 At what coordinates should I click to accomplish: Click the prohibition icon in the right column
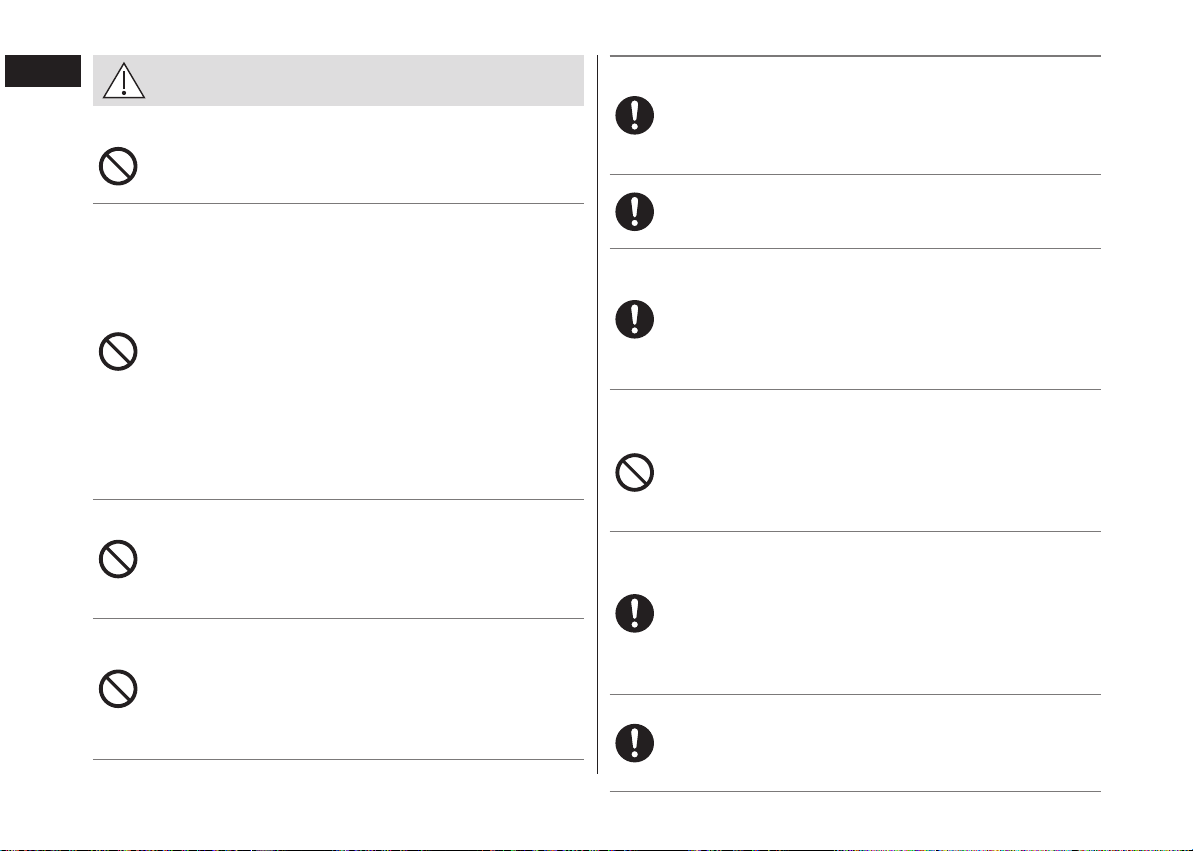[635, 473]
